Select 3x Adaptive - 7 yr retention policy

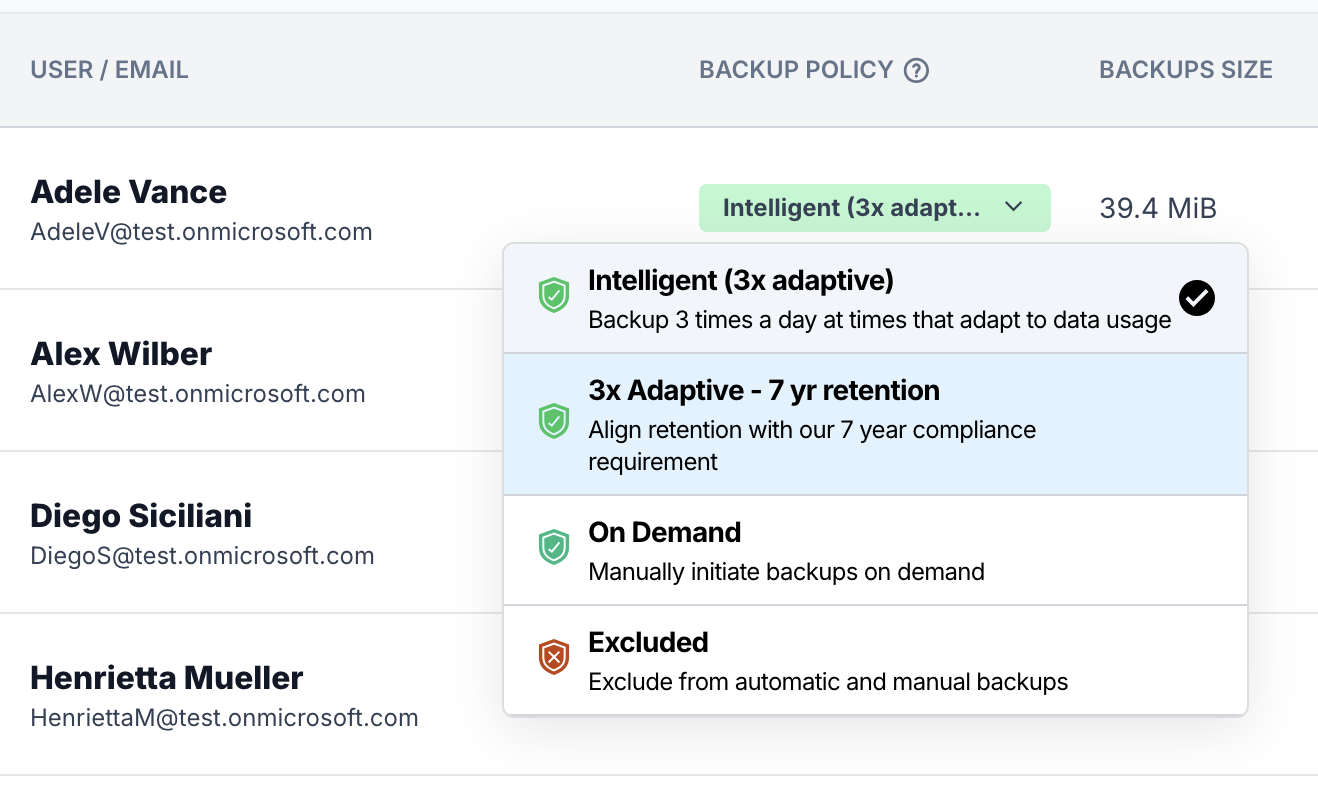tap(875, 424)
